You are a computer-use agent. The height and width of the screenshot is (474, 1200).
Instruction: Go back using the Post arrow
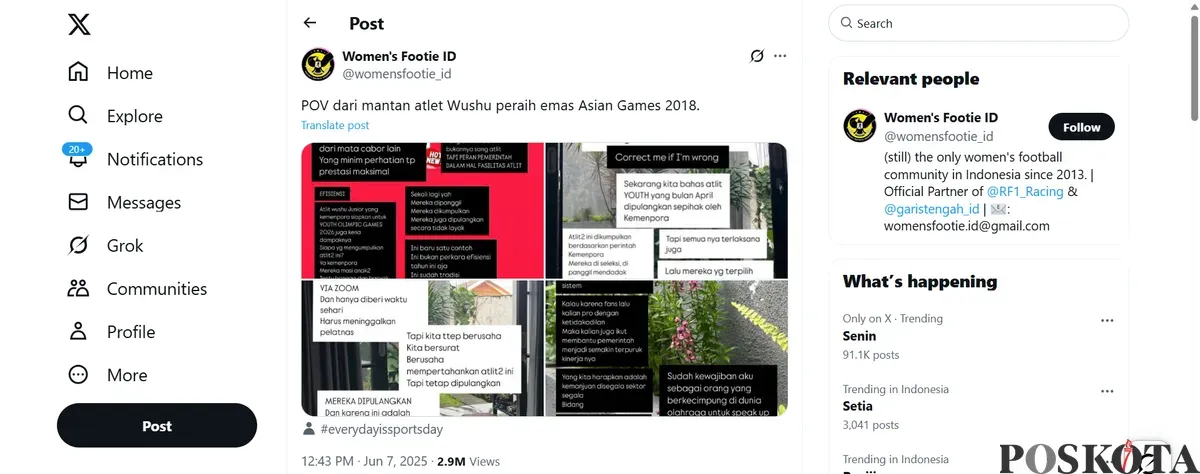click(310, 23)
